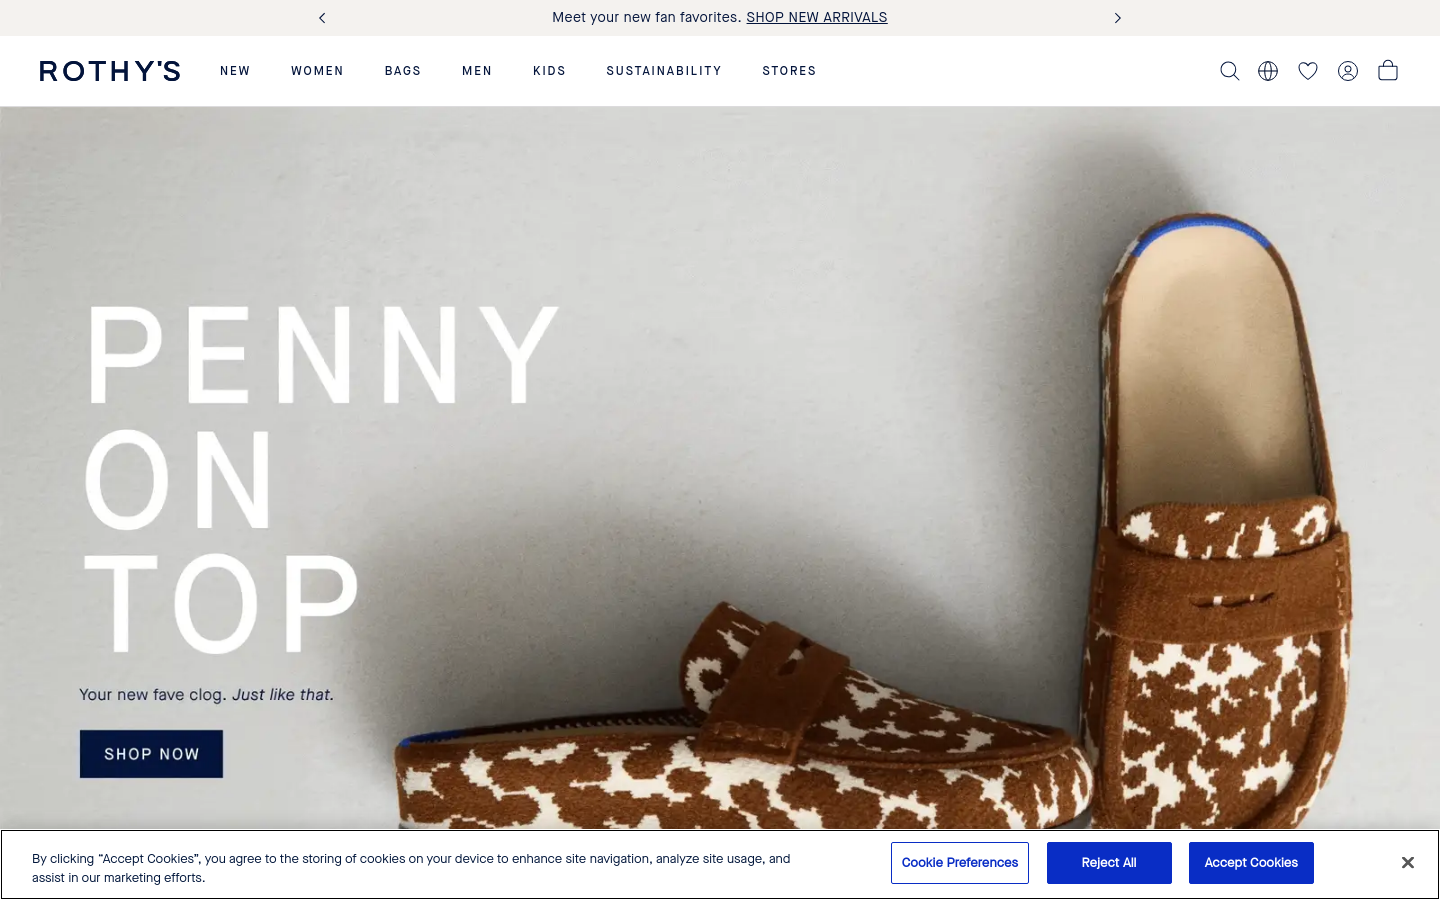The height and width of the screenshot is (900, 1440).
Task: Open the BAGS menu
Action: tap(403, 71)
